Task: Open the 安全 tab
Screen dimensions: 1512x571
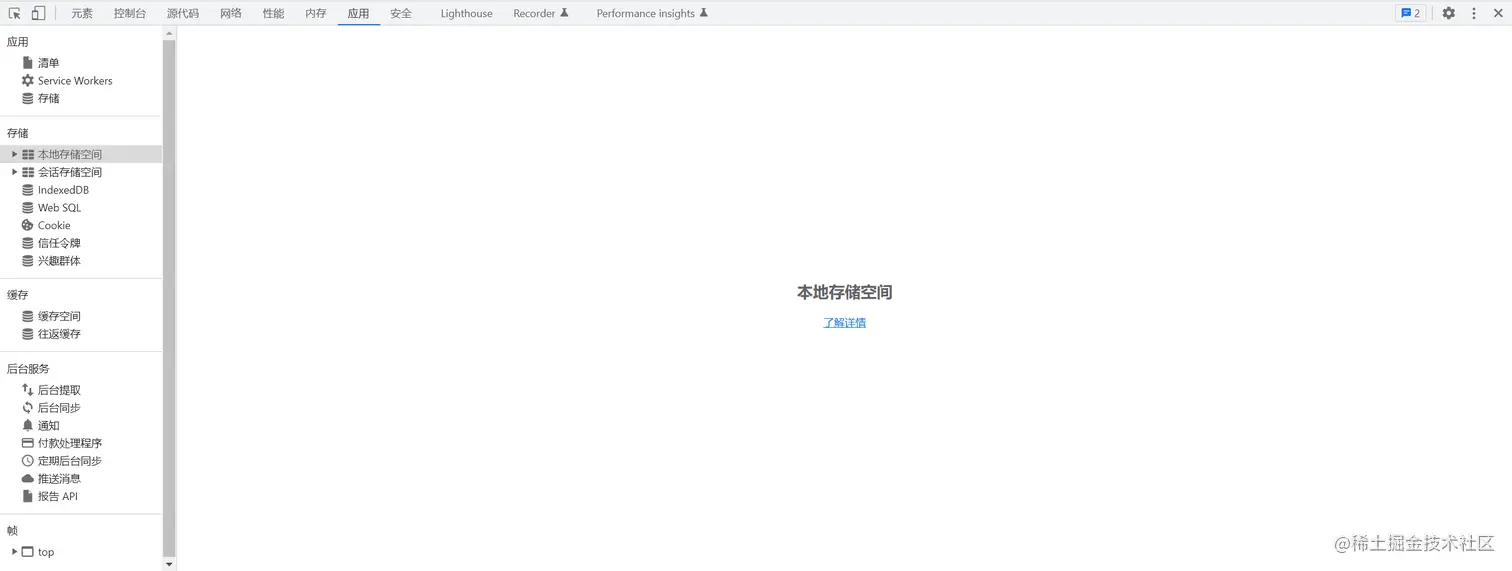Action: click(x=401, y=13)
